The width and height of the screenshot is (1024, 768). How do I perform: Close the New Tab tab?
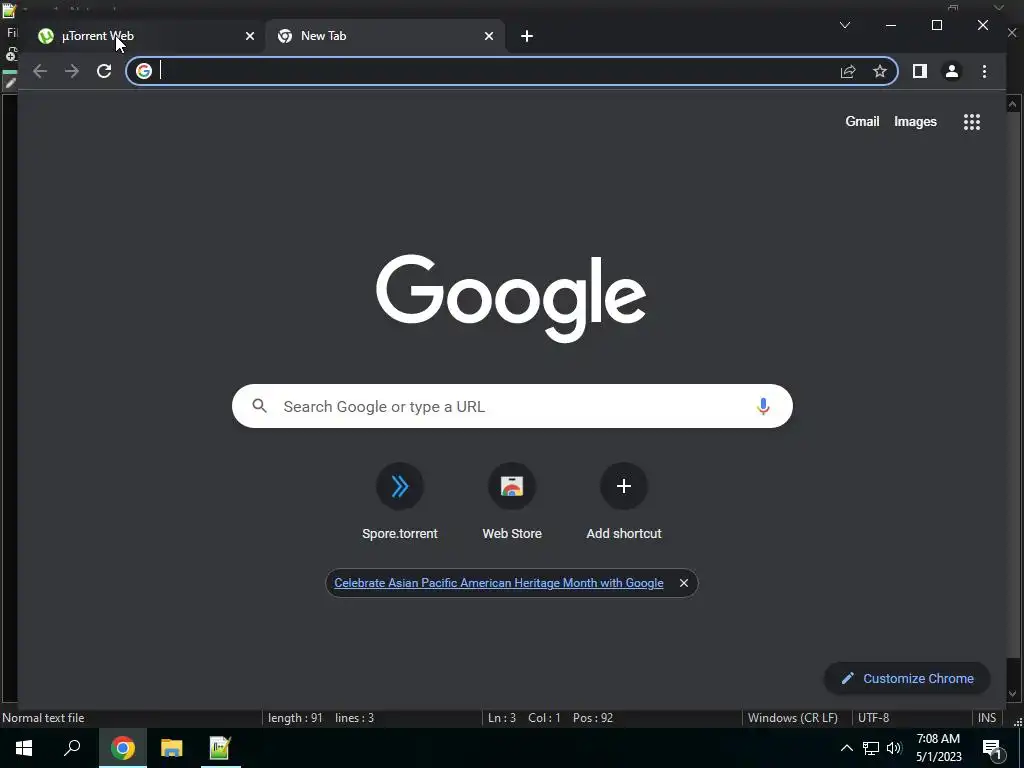[x=488, y=37]
